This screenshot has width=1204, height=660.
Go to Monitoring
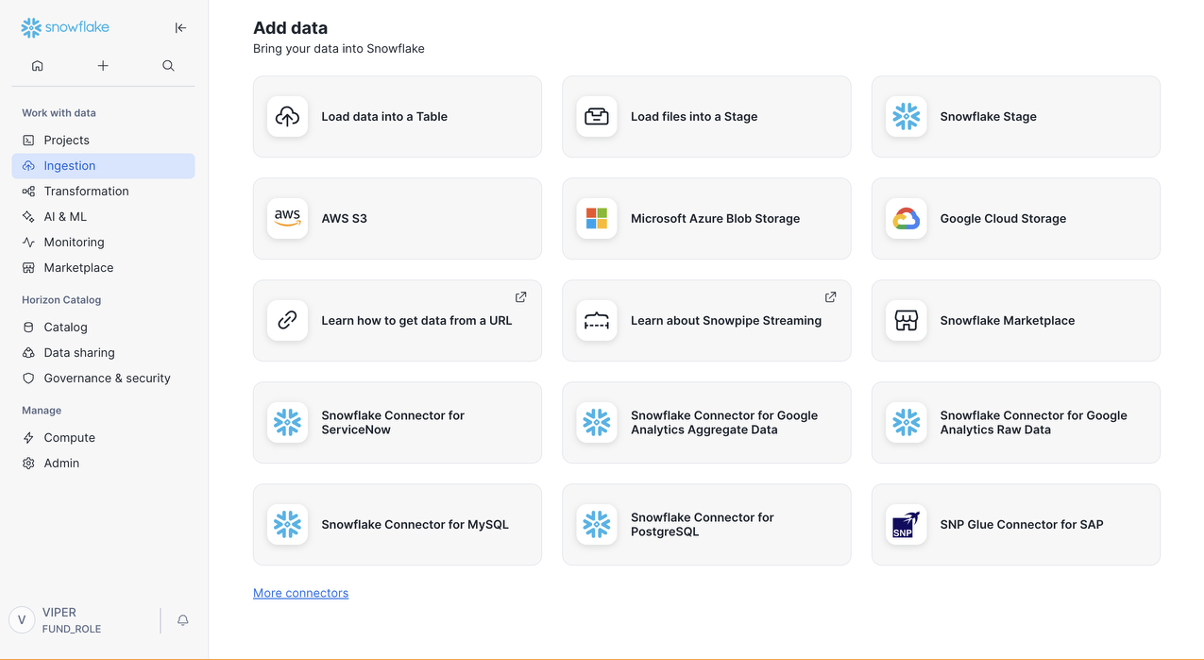(x=103, y=242)
